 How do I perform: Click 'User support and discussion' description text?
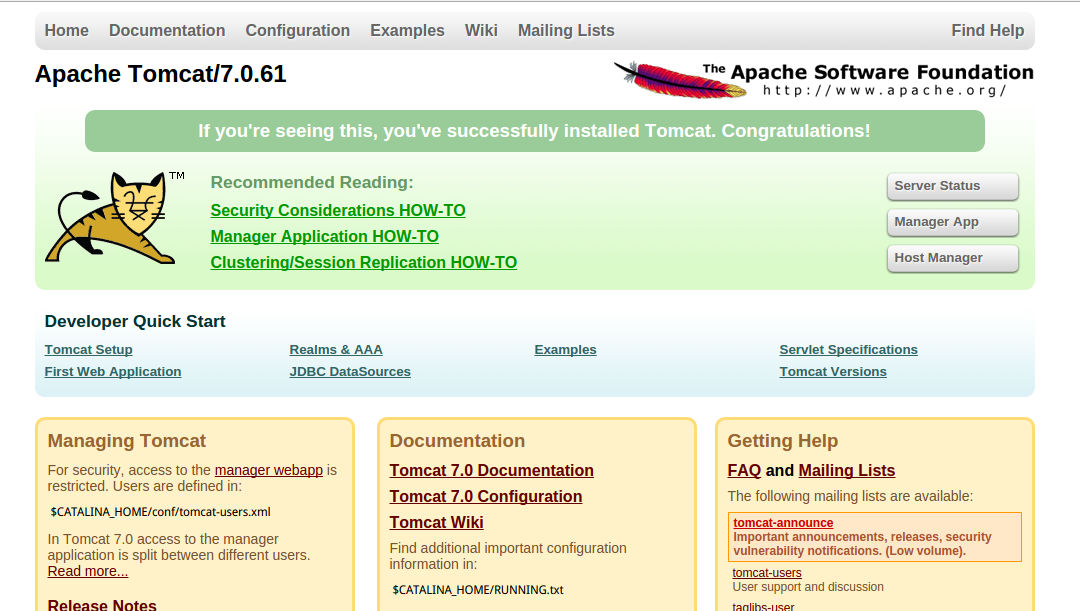(x=808, y=587)
